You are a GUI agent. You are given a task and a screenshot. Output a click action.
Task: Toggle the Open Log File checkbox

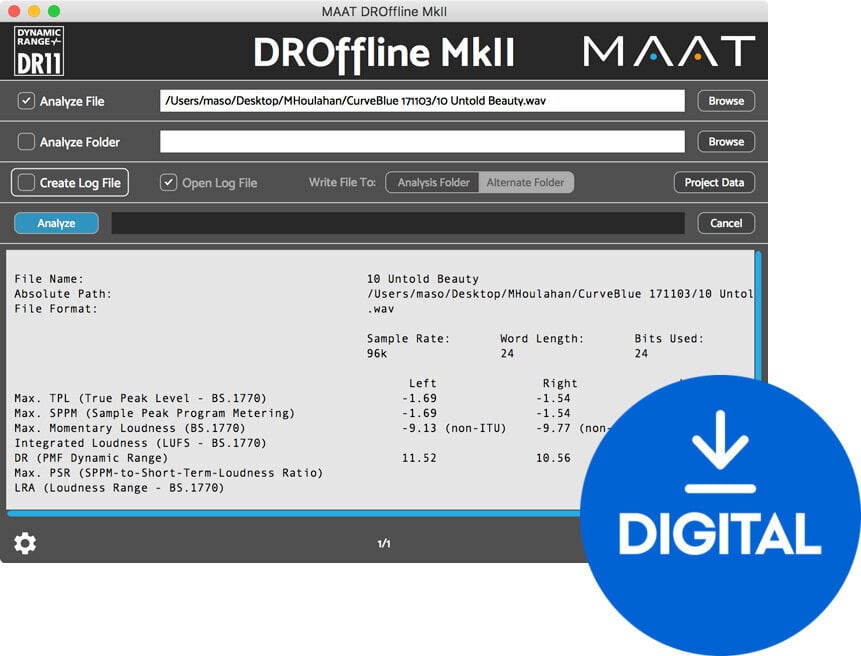[168, 182]
